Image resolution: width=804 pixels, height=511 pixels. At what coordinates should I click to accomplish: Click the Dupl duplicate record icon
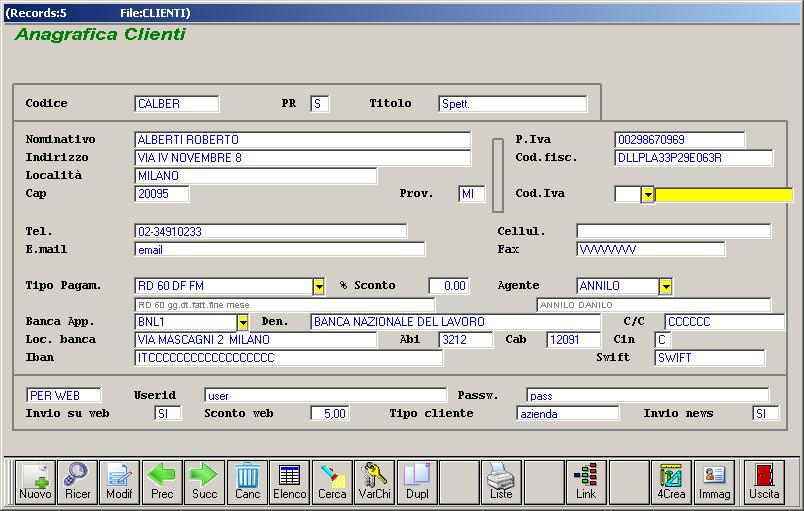coord(417,482)
